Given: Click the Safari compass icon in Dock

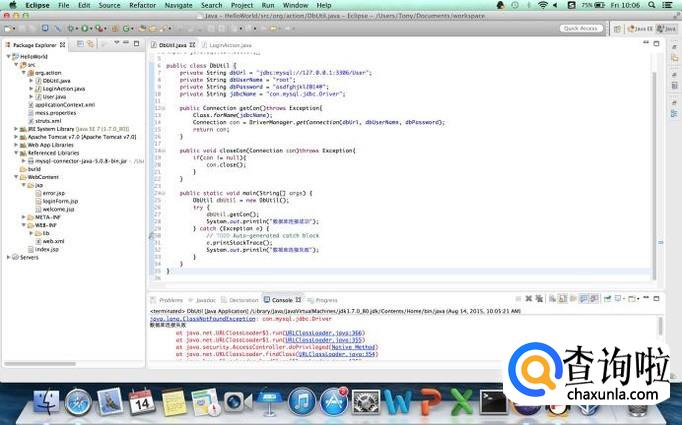Looking at the screenshot, I should [x=79, y=403].
